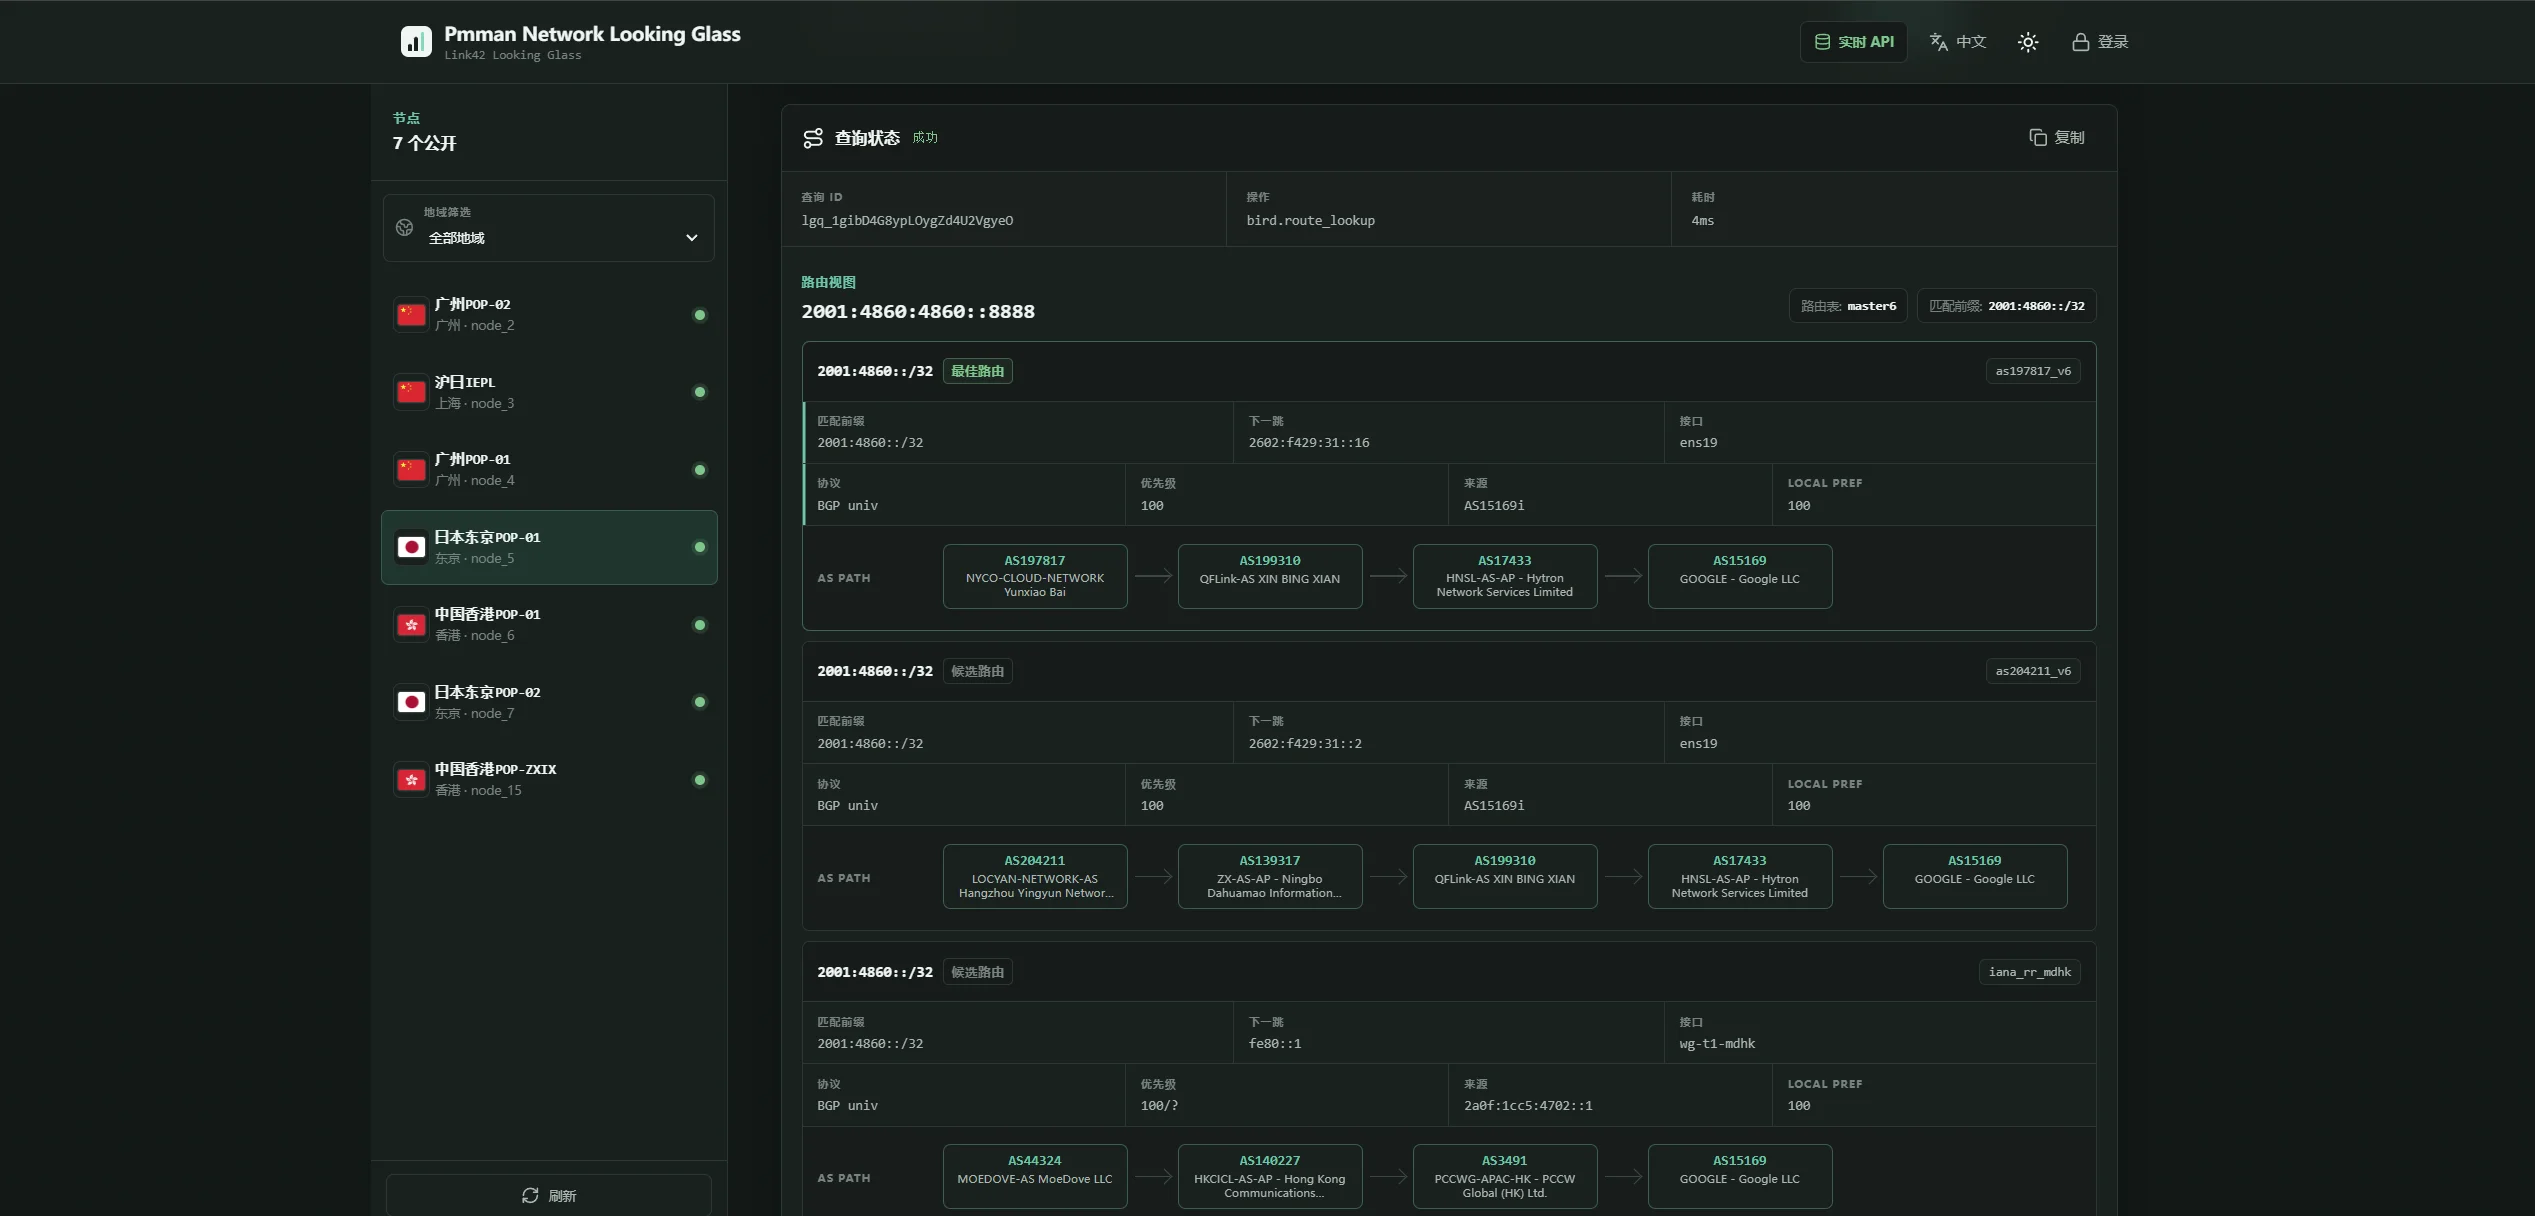Copy query result with 复制 icon
Image resolution: width=2535 pixels, height=1216 pixels.
coord(2057,138)
